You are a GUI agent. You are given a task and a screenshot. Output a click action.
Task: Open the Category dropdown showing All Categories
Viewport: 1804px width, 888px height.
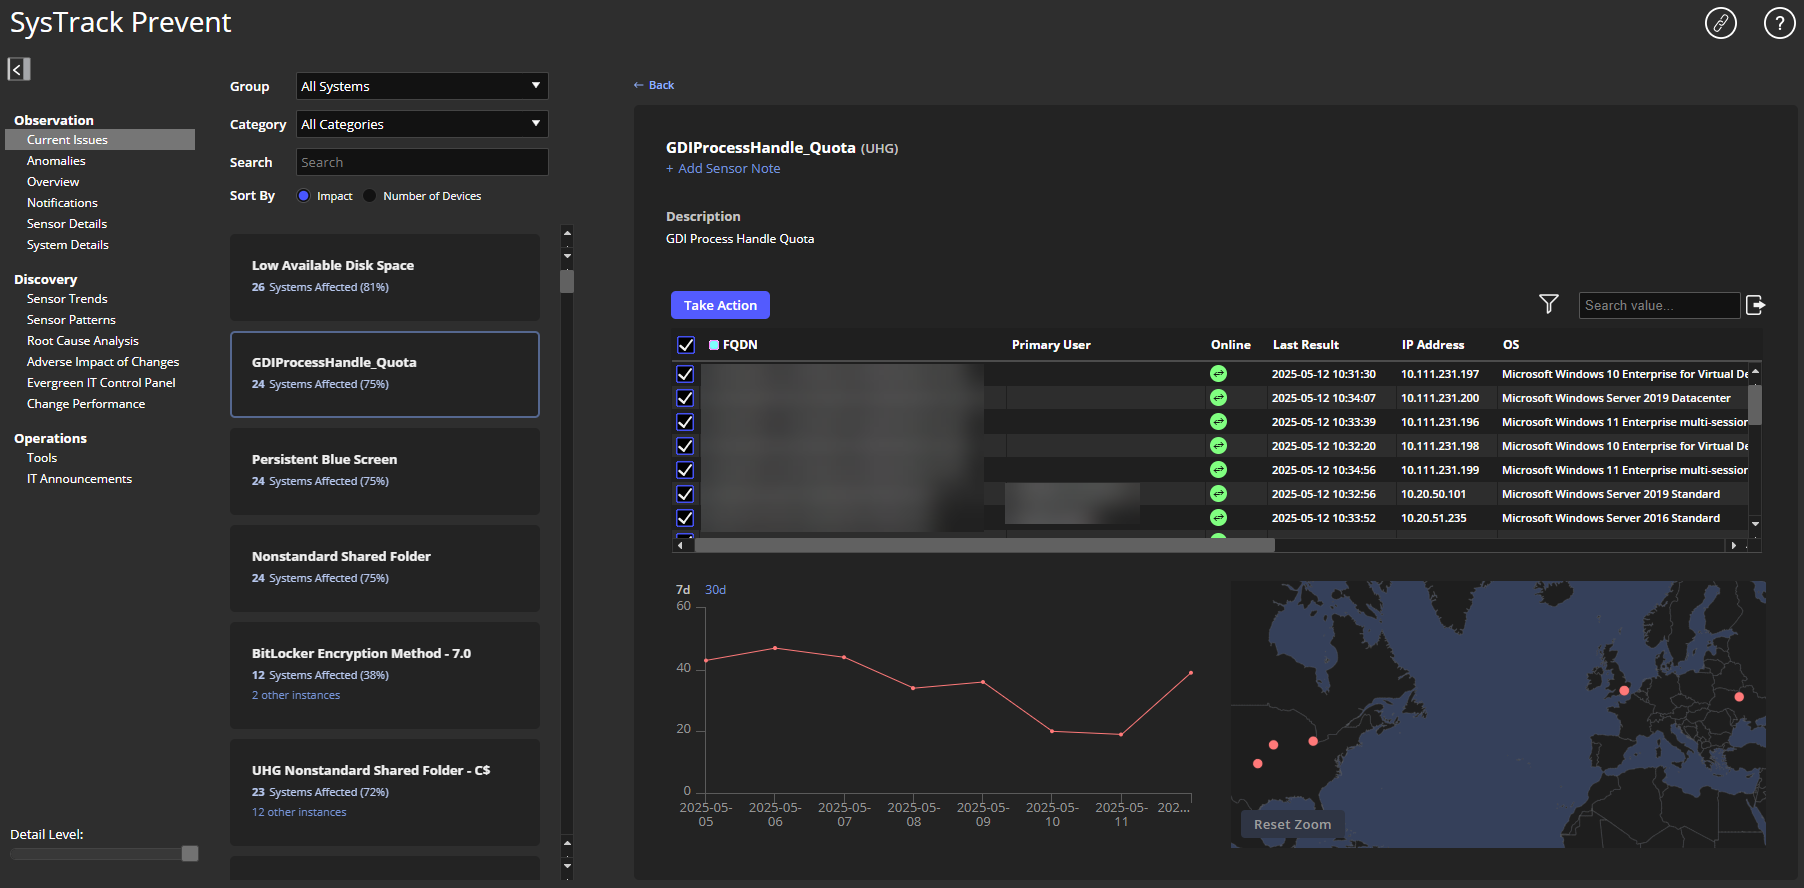tap(422, 124)
